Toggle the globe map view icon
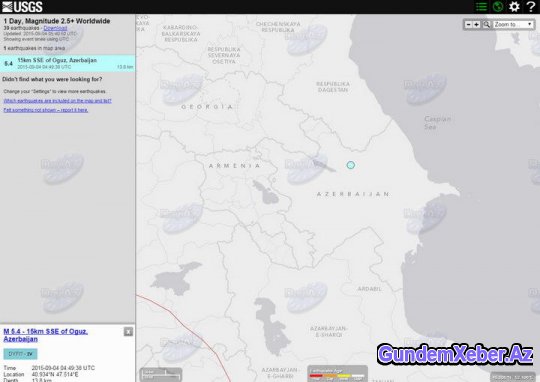The height and width of the screenshot is (382, 540). 498,7
